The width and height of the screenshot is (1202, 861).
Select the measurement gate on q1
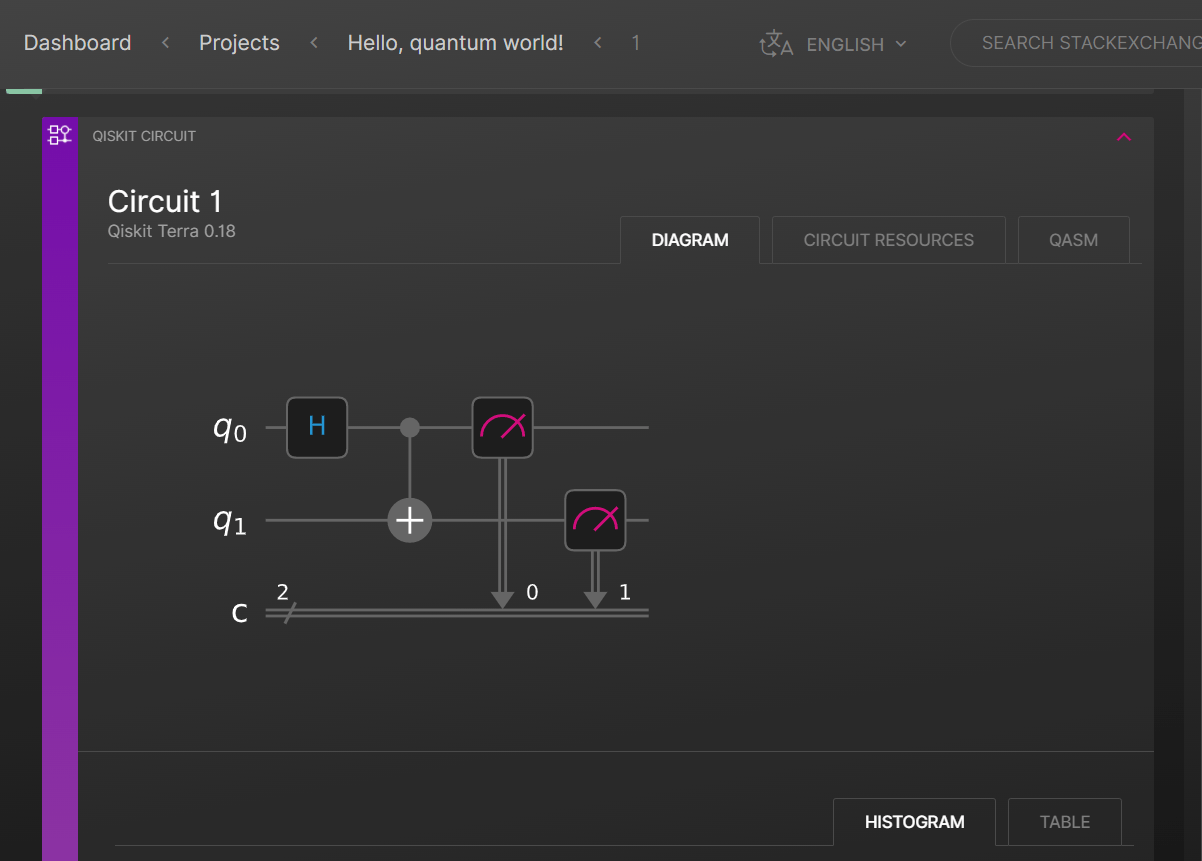coord(595,520)
